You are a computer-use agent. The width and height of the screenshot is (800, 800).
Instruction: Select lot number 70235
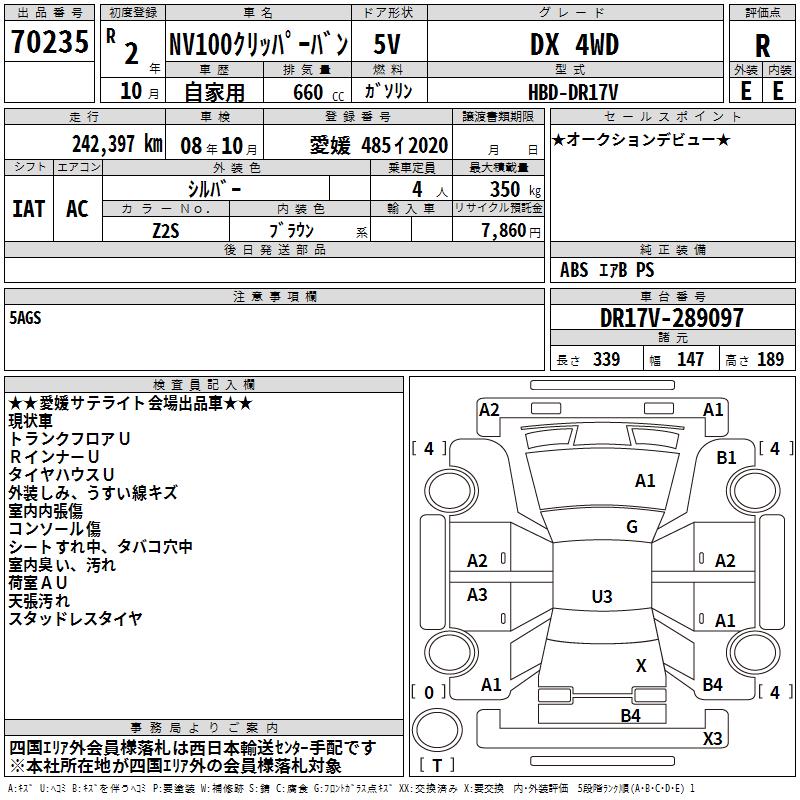(49, 43)
